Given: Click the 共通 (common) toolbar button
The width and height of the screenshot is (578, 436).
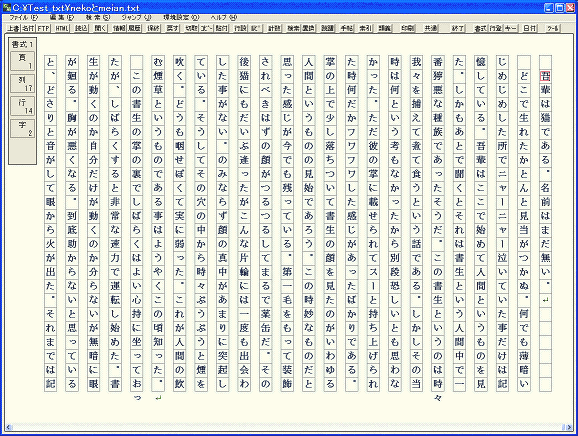Looking at the screenshot, I should pyautogui.click(x=431, y=28).
